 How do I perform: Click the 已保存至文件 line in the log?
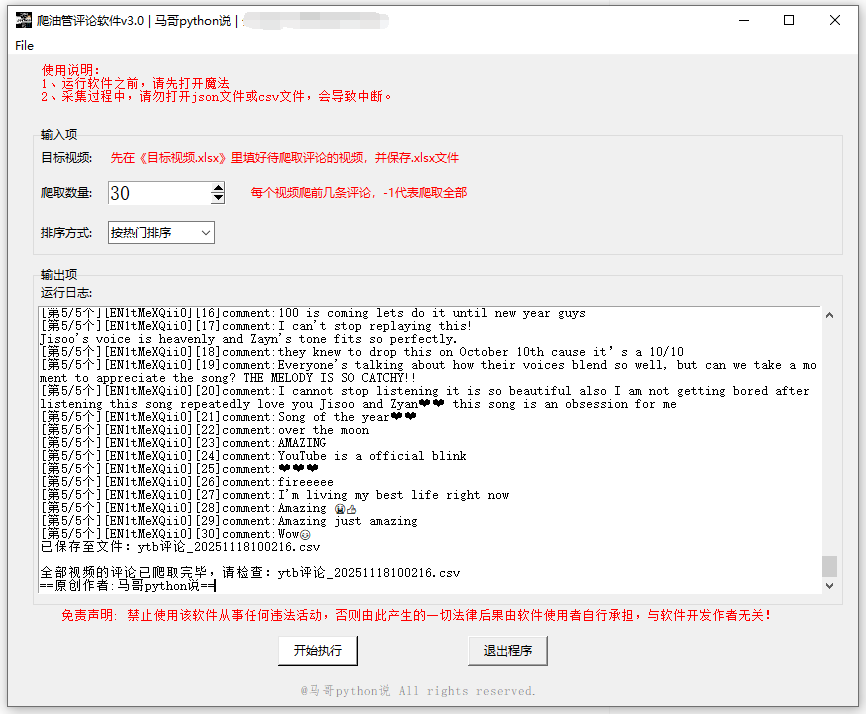(x=180, y=547)
